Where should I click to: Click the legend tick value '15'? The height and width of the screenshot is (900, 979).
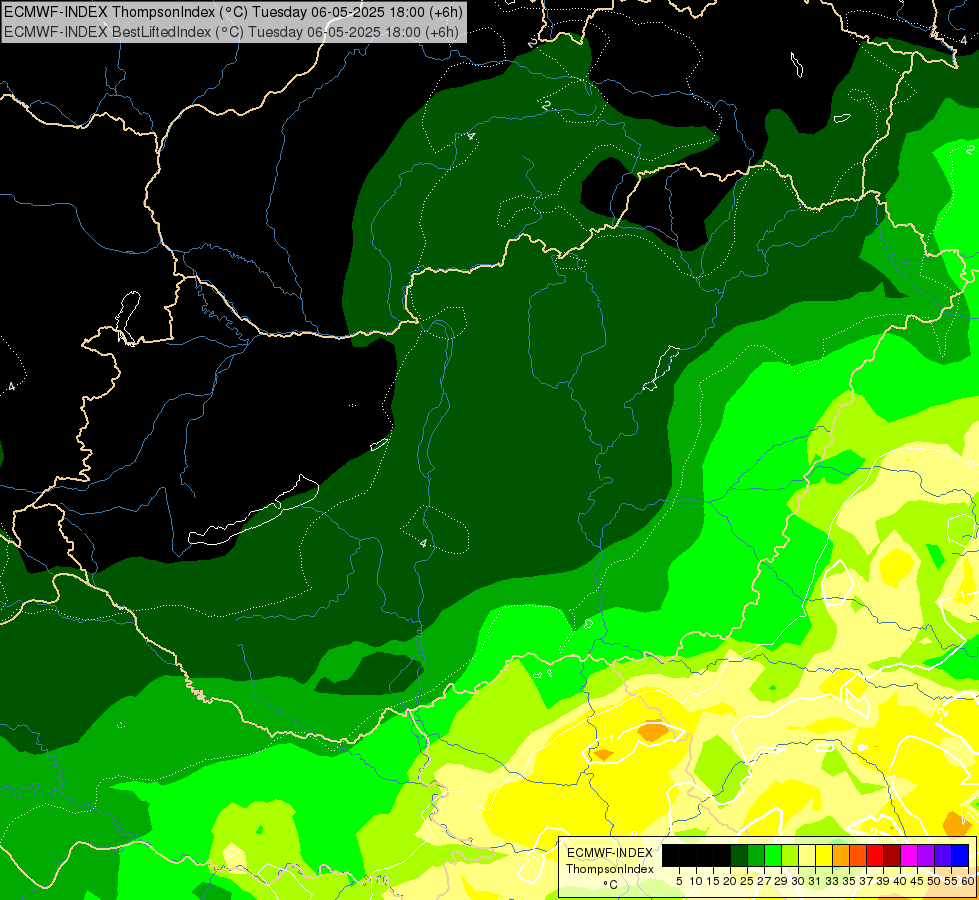point(713,881)
